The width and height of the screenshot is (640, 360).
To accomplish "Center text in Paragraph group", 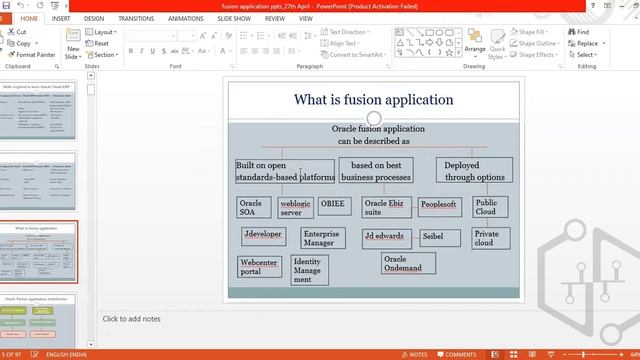I will click(x=255, y=51).
